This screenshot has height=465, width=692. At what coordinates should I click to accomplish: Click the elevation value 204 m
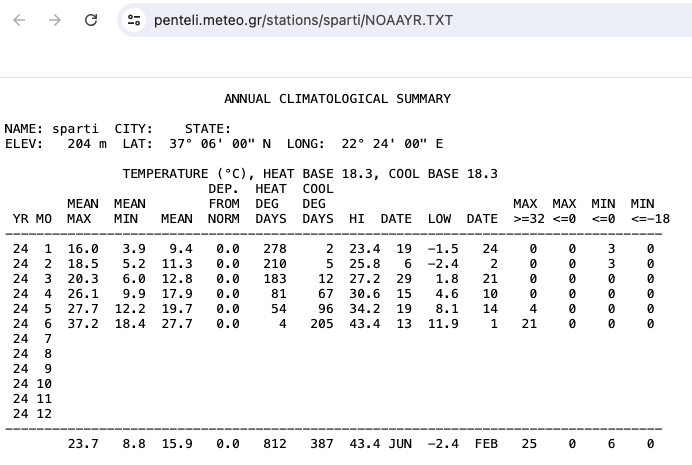[x=87, y=144]
